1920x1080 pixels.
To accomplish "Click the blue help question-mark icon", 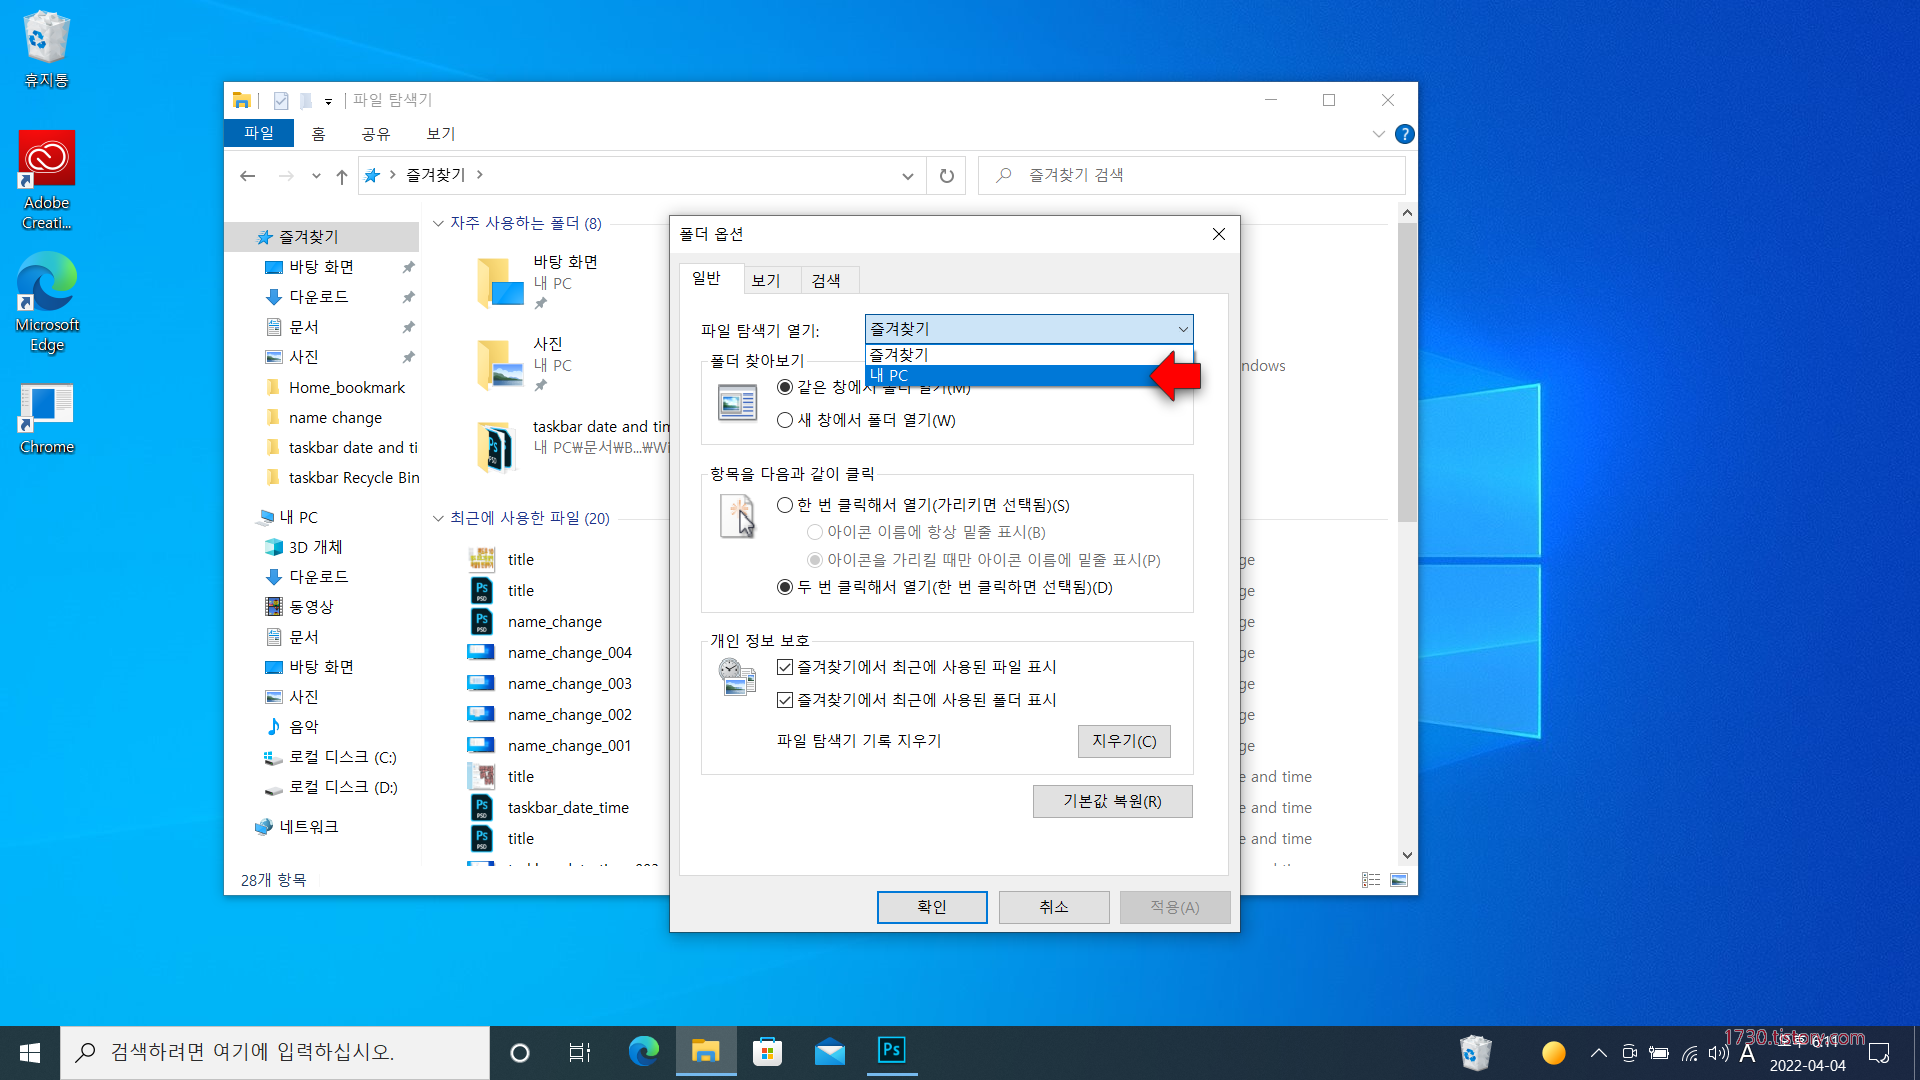I will pos(1404,134).
